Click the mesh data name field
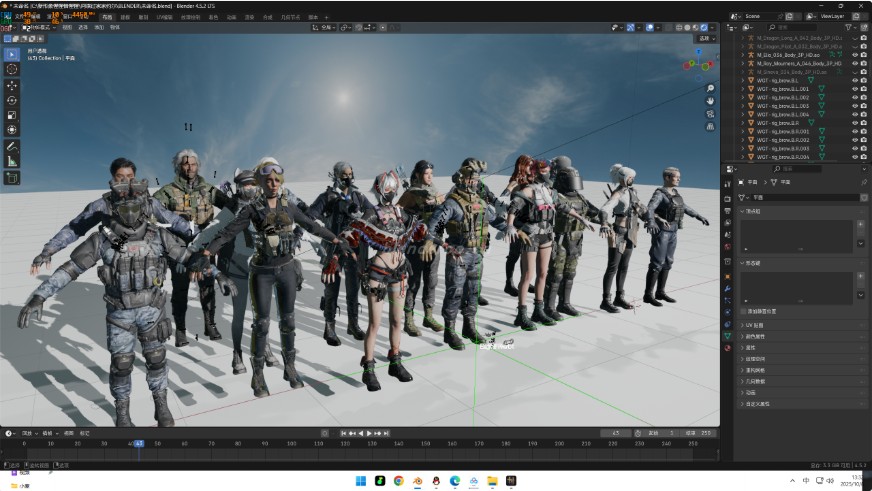 click(805, 197)
